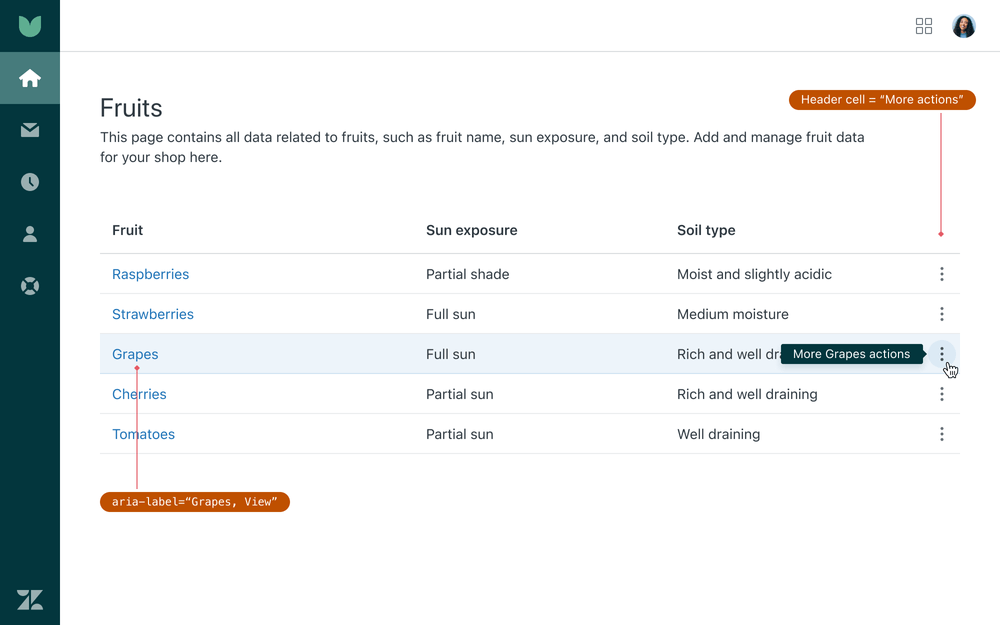Open the Strawberries link
The image size is (1000, 625).
click(x=152, y=314)
